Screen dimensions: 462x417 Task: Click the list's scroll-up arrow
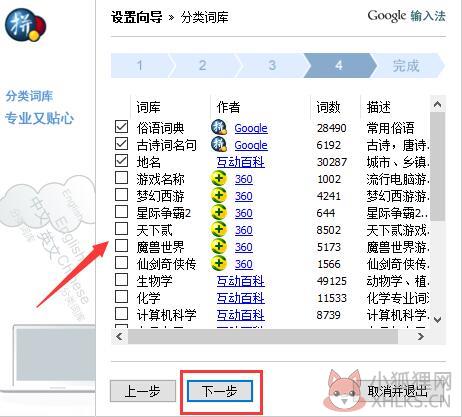click(x=438, y=105)
